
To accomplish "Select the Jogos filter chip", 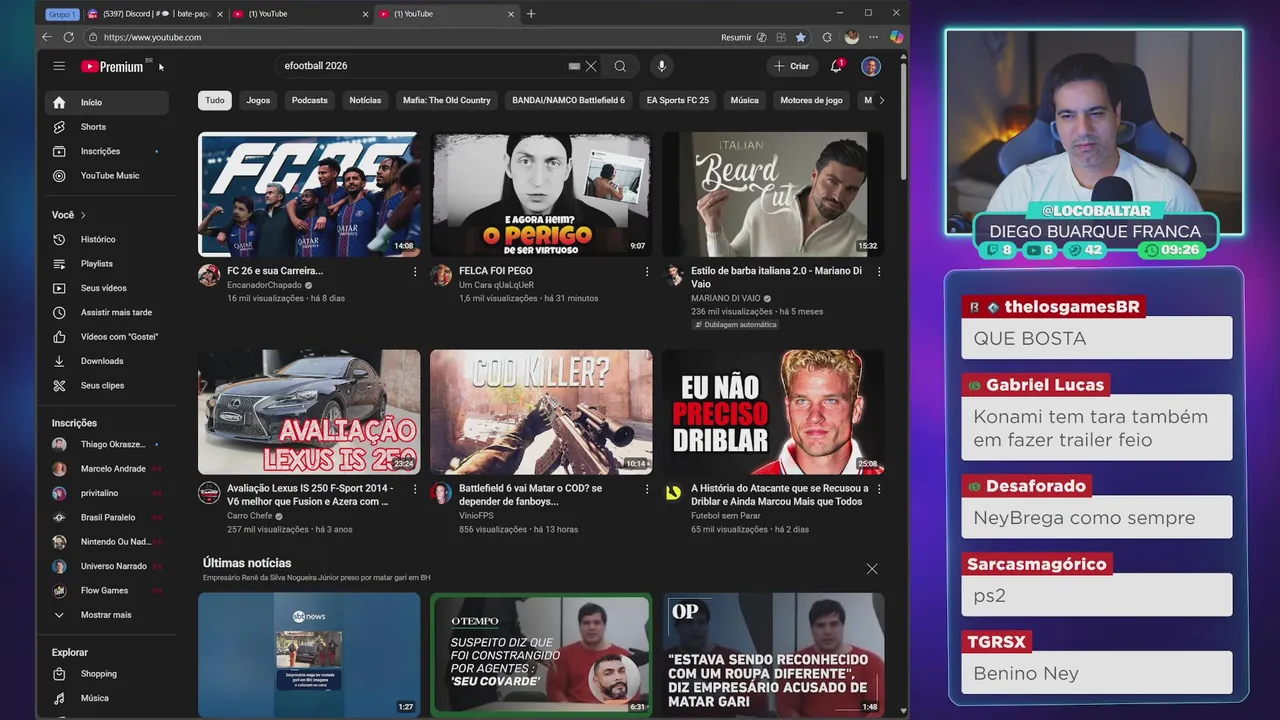I will coord(258,100).
